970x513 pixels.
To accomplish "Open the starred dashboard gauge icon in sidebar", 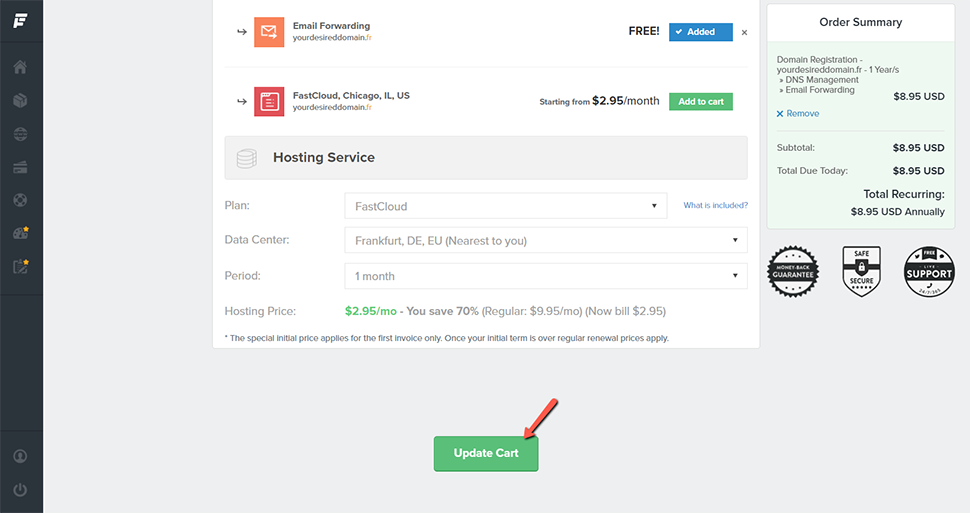I will (x=21, y=233).
